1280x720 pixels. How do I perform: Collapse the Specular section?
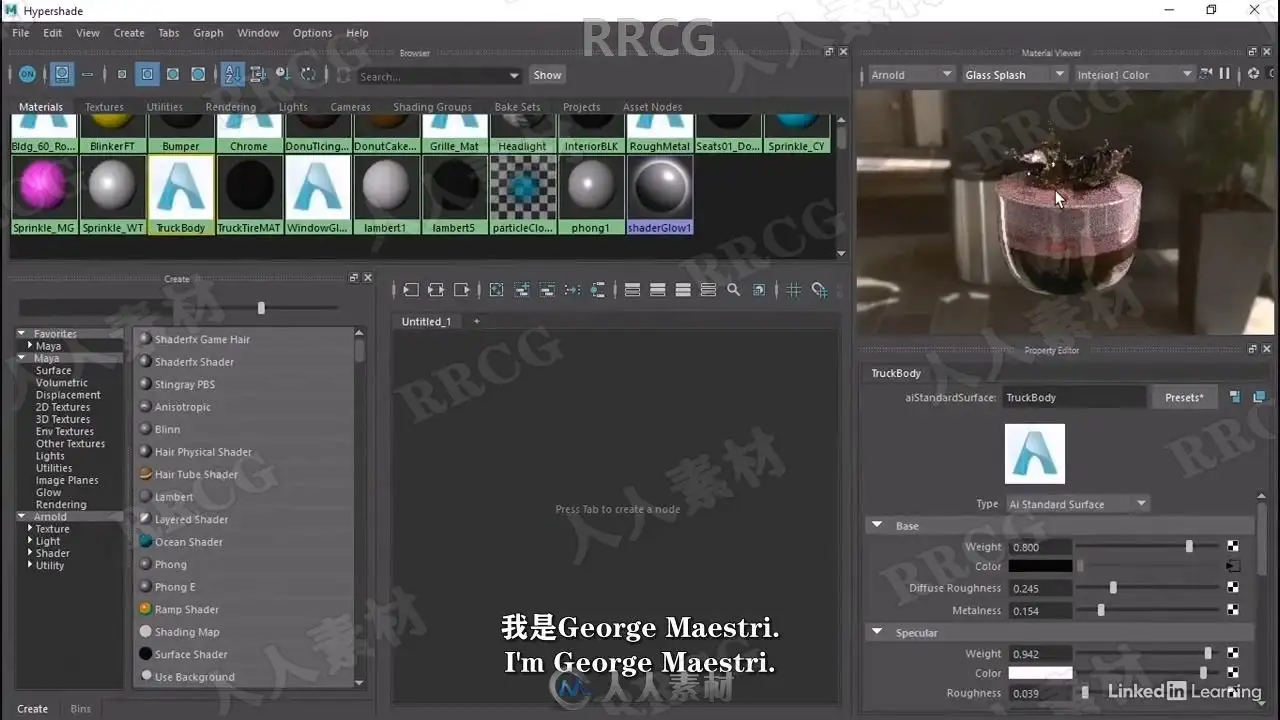pos(877,632)
